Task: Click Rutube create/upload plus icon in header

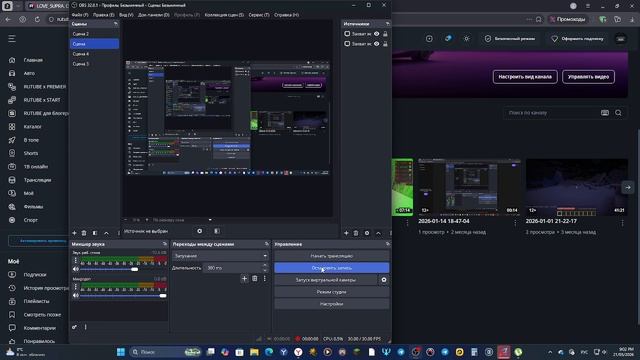Action: [x=429, y=38]
